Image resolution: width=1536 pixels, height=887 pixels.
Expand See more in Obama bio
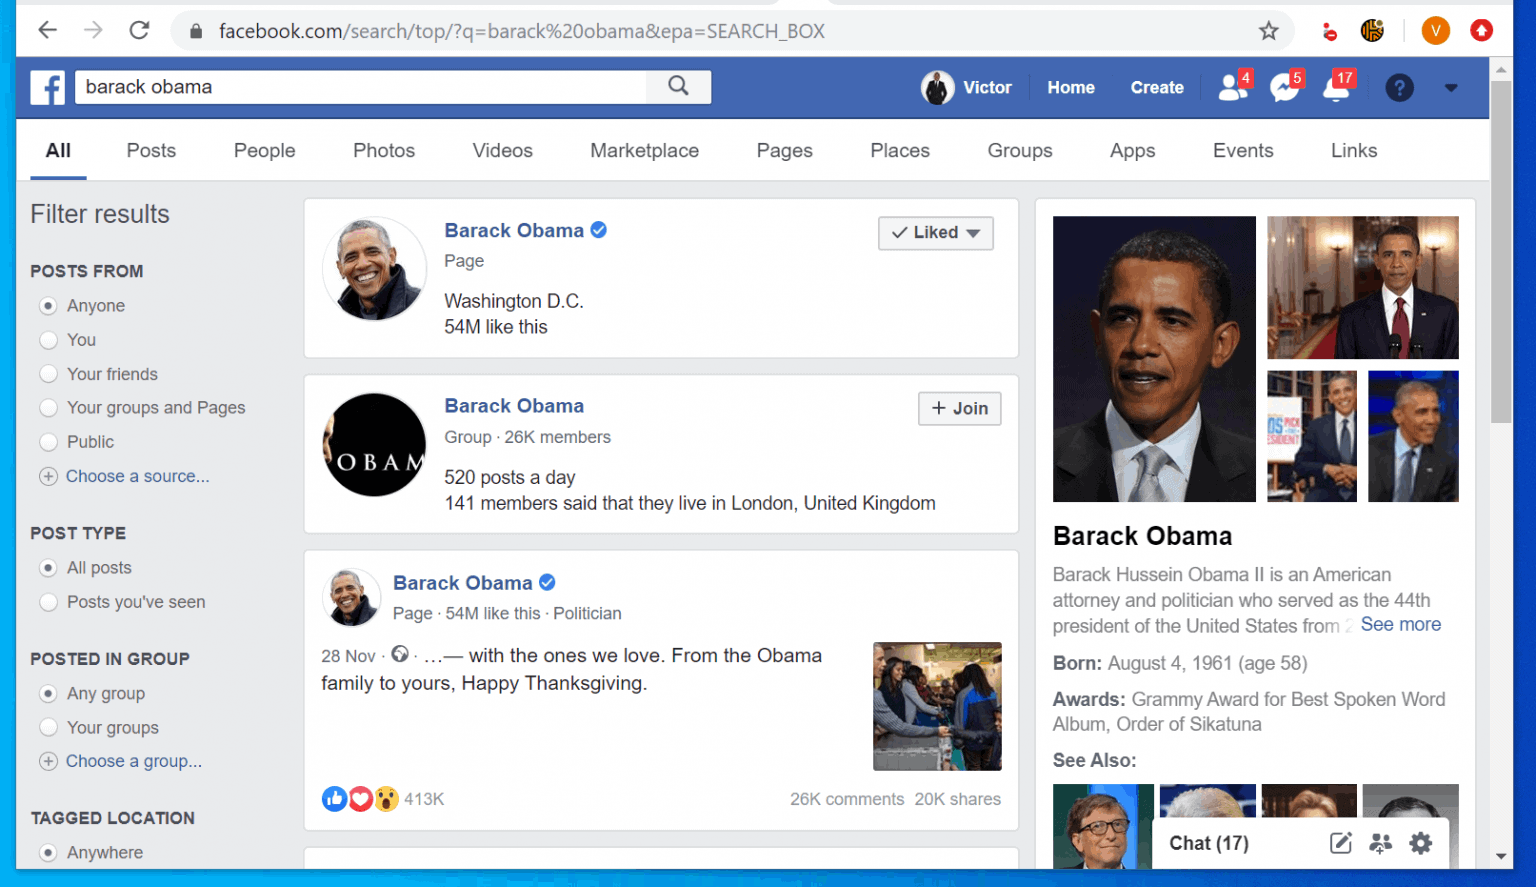pos(1400,625)
